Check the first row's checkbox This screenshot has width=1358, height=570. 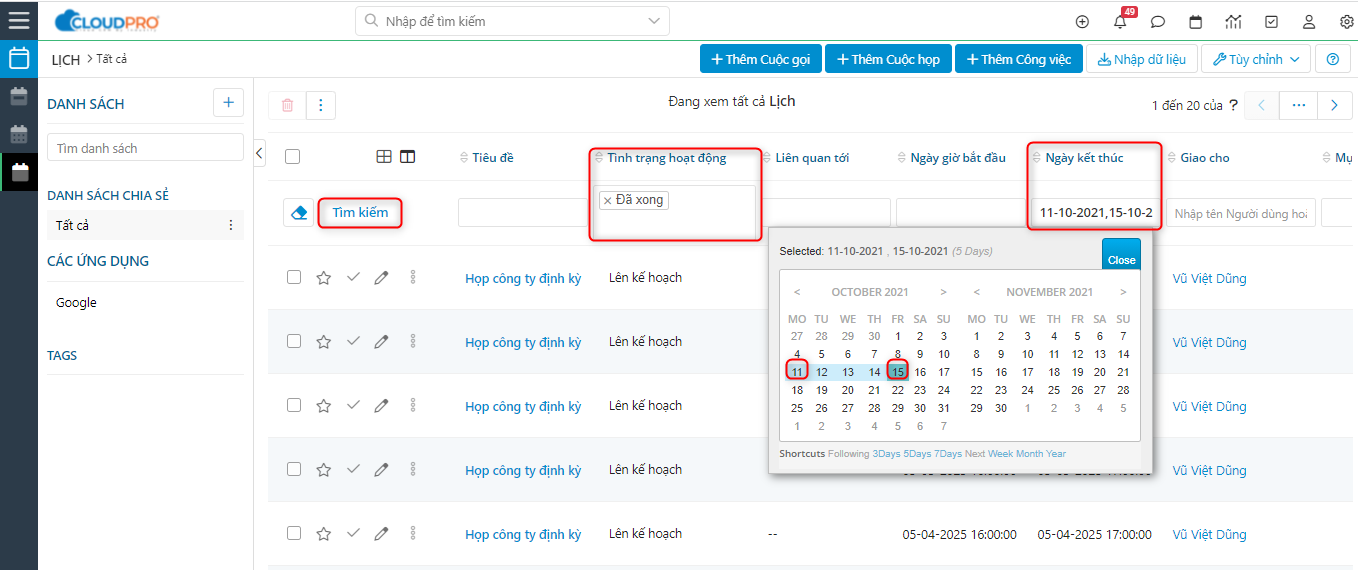[x=294, y=277]
